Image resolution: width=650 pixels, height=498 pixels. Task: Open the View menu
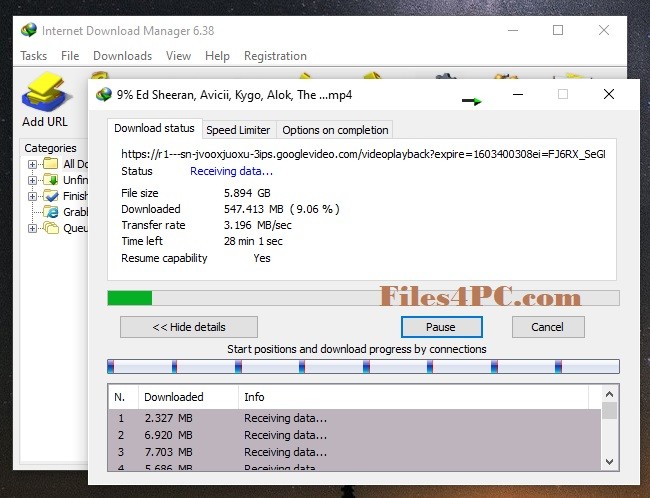[178, 56]
